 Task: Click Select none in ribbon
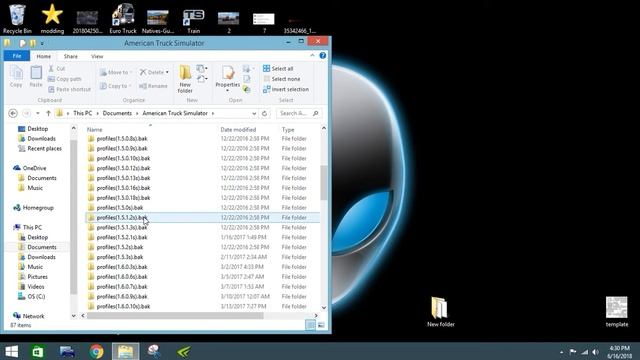[282, 79]
